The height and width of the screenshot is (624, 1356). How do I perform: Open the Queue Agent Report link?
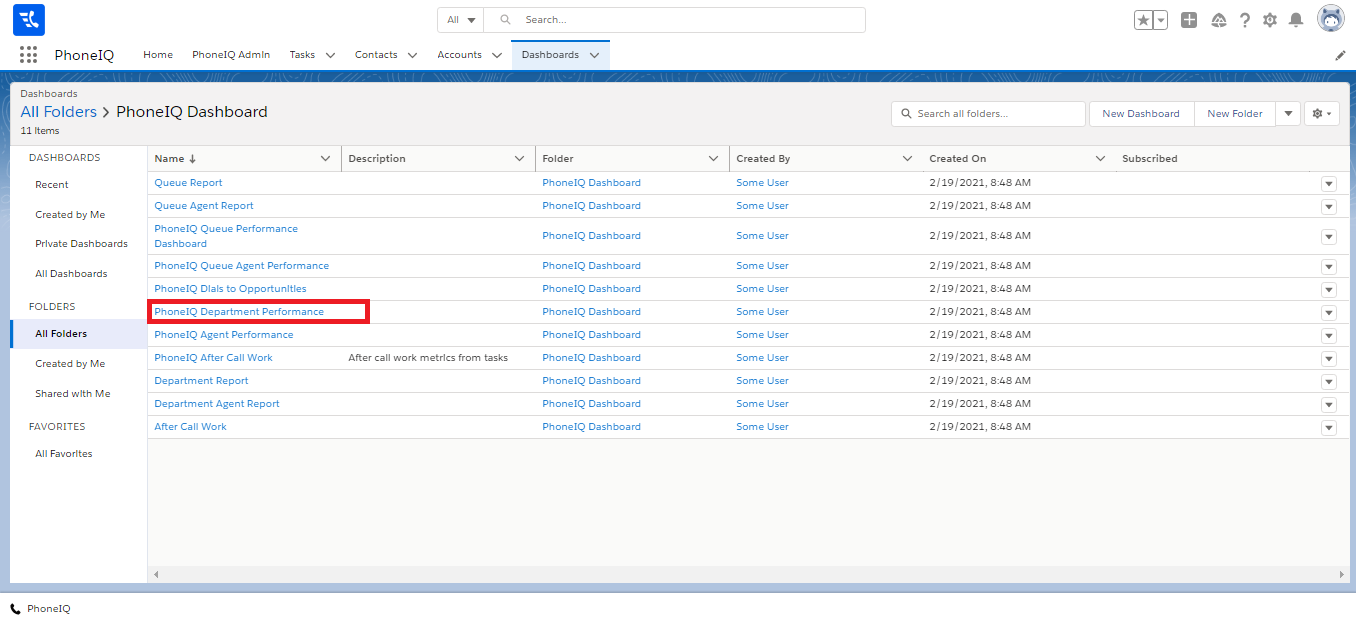[204, 206]
